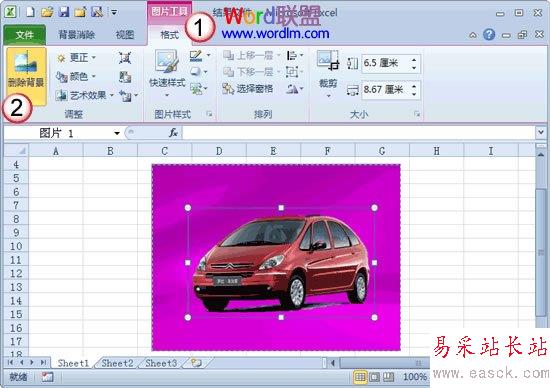
Task: Open the Picture Border dropdown
Action: pos(200,56)
